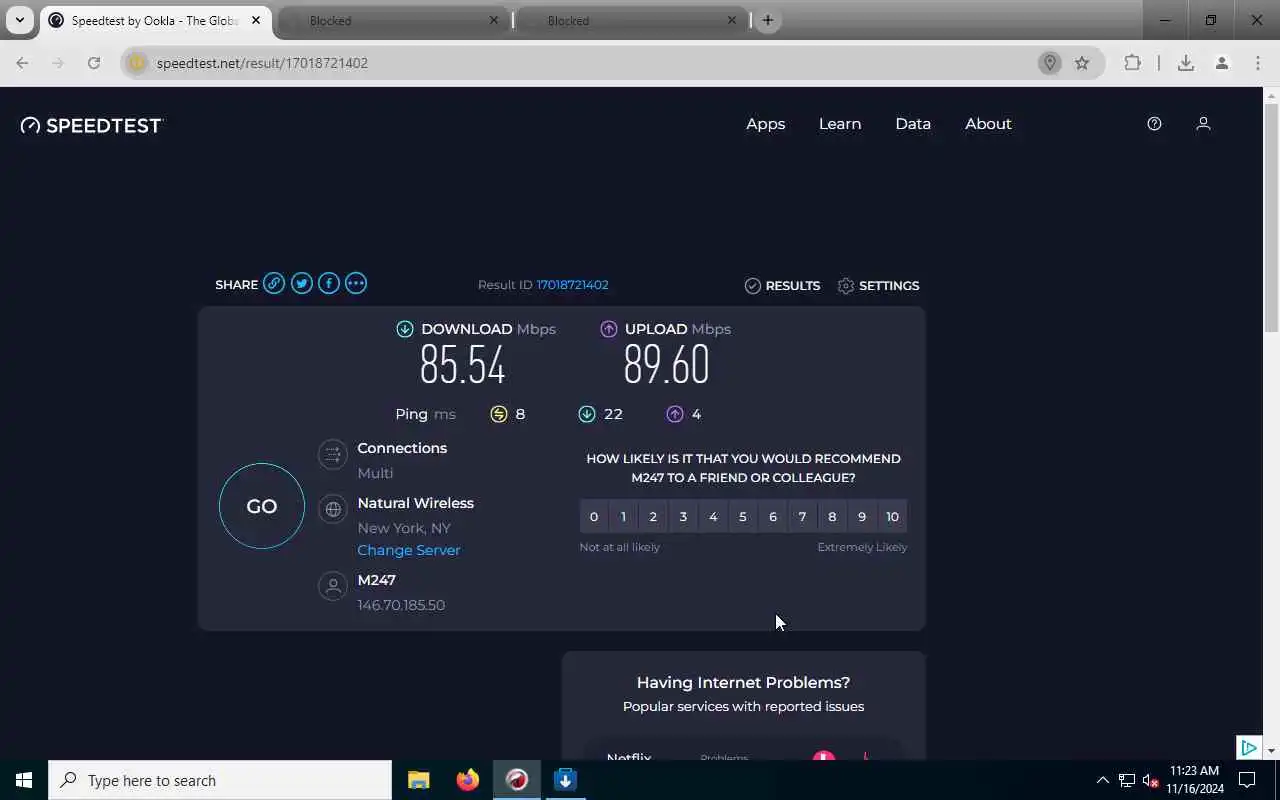Click the muted volume icon in system tray

click(x=1150, y=780)
